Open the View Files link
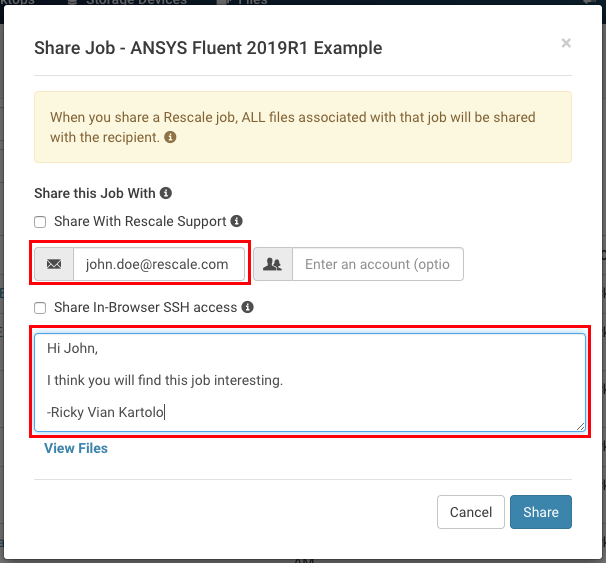The width and height of the screenshot is (606, 563). tap(76, 448)
